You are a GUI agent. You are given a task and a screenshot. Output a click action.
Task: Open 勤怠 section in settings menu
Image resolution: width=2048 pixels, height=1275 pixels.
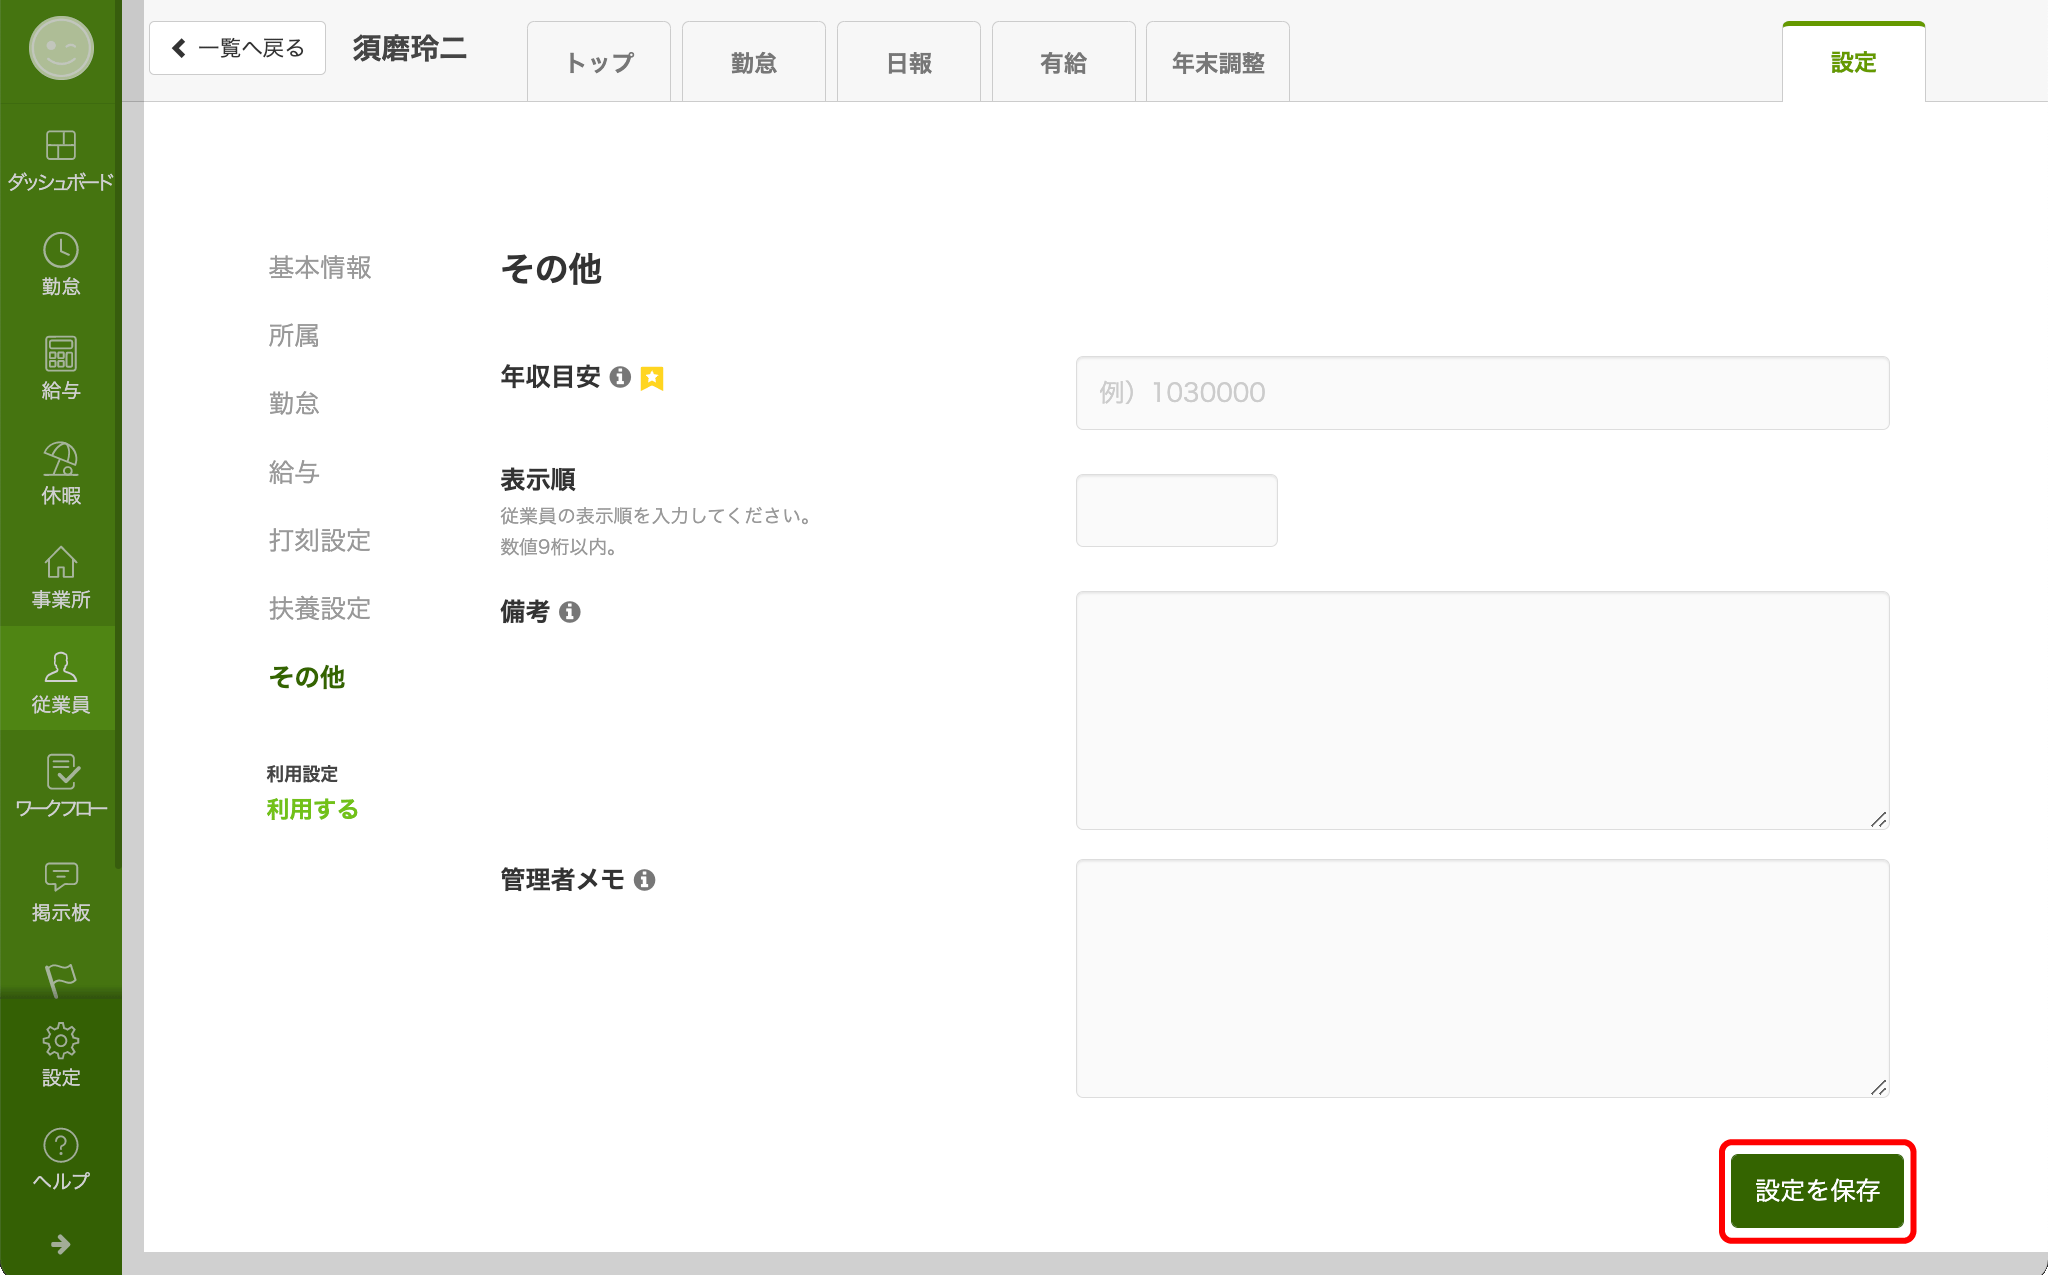(294, 403)
